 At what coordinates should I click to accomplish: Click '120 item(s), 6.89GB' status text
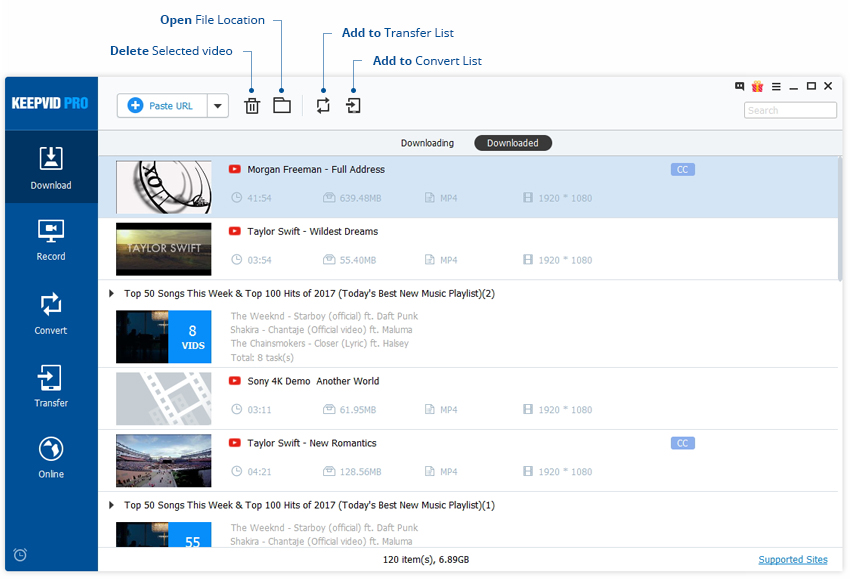coord(426,559)
